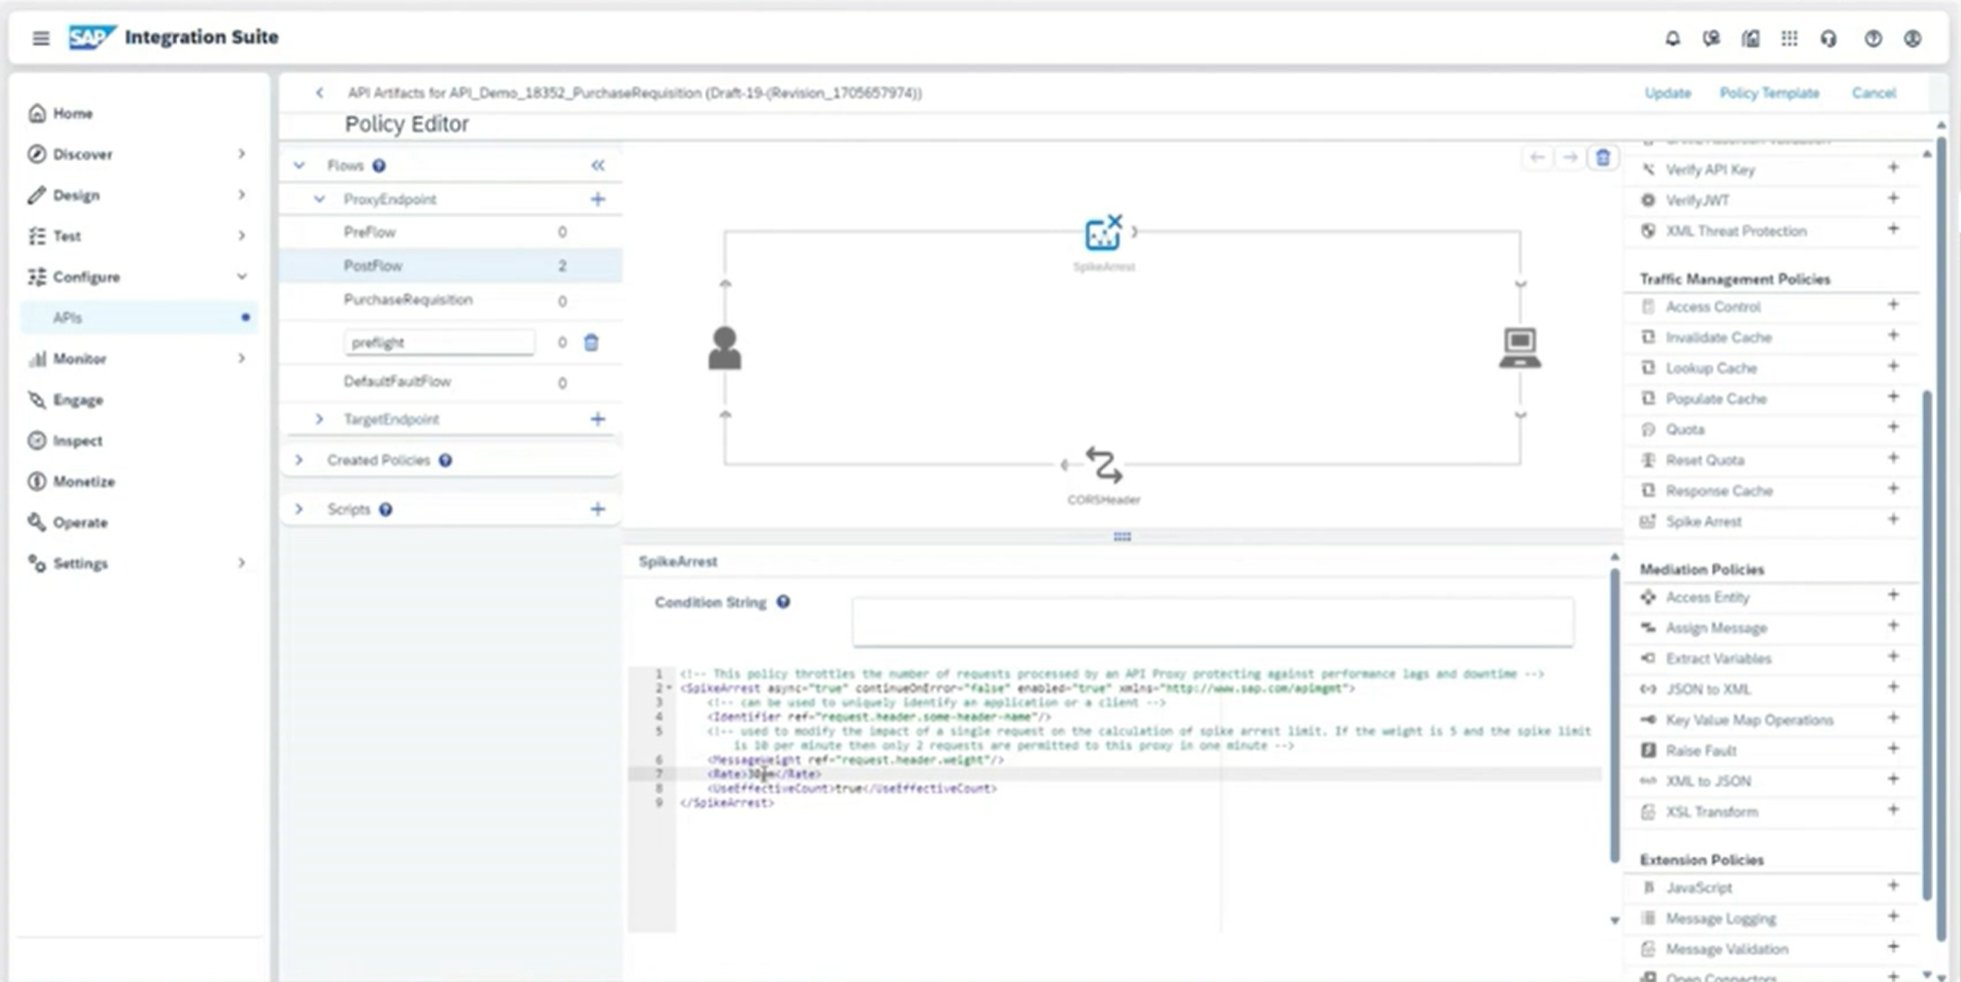Viewport: 1961px width, 982px height.
Task: Collapse the flows panel with double chevron
Action: pos(597,165)
